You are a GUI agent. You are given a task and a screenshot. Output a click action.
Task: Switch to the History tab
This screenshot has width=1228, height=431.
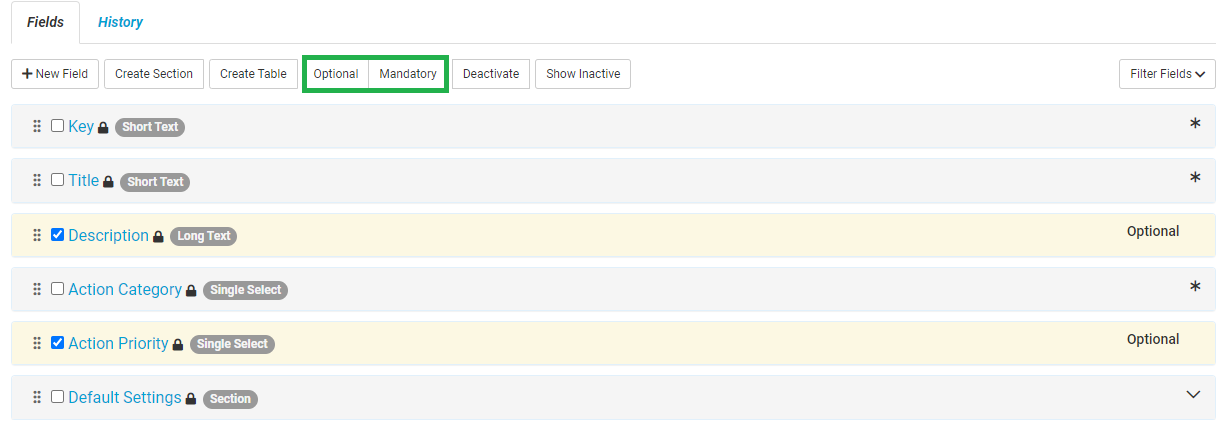pos(120,22)
